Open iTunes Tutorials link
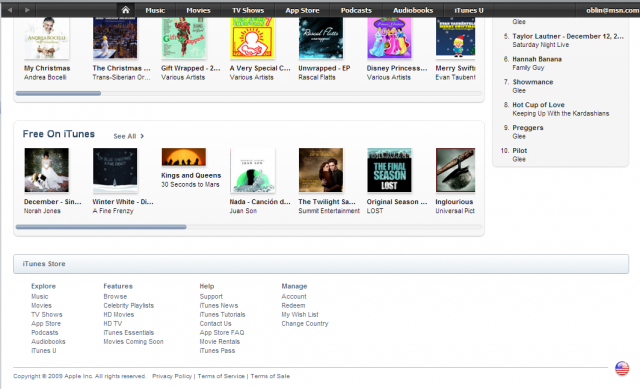 point(222,315)
